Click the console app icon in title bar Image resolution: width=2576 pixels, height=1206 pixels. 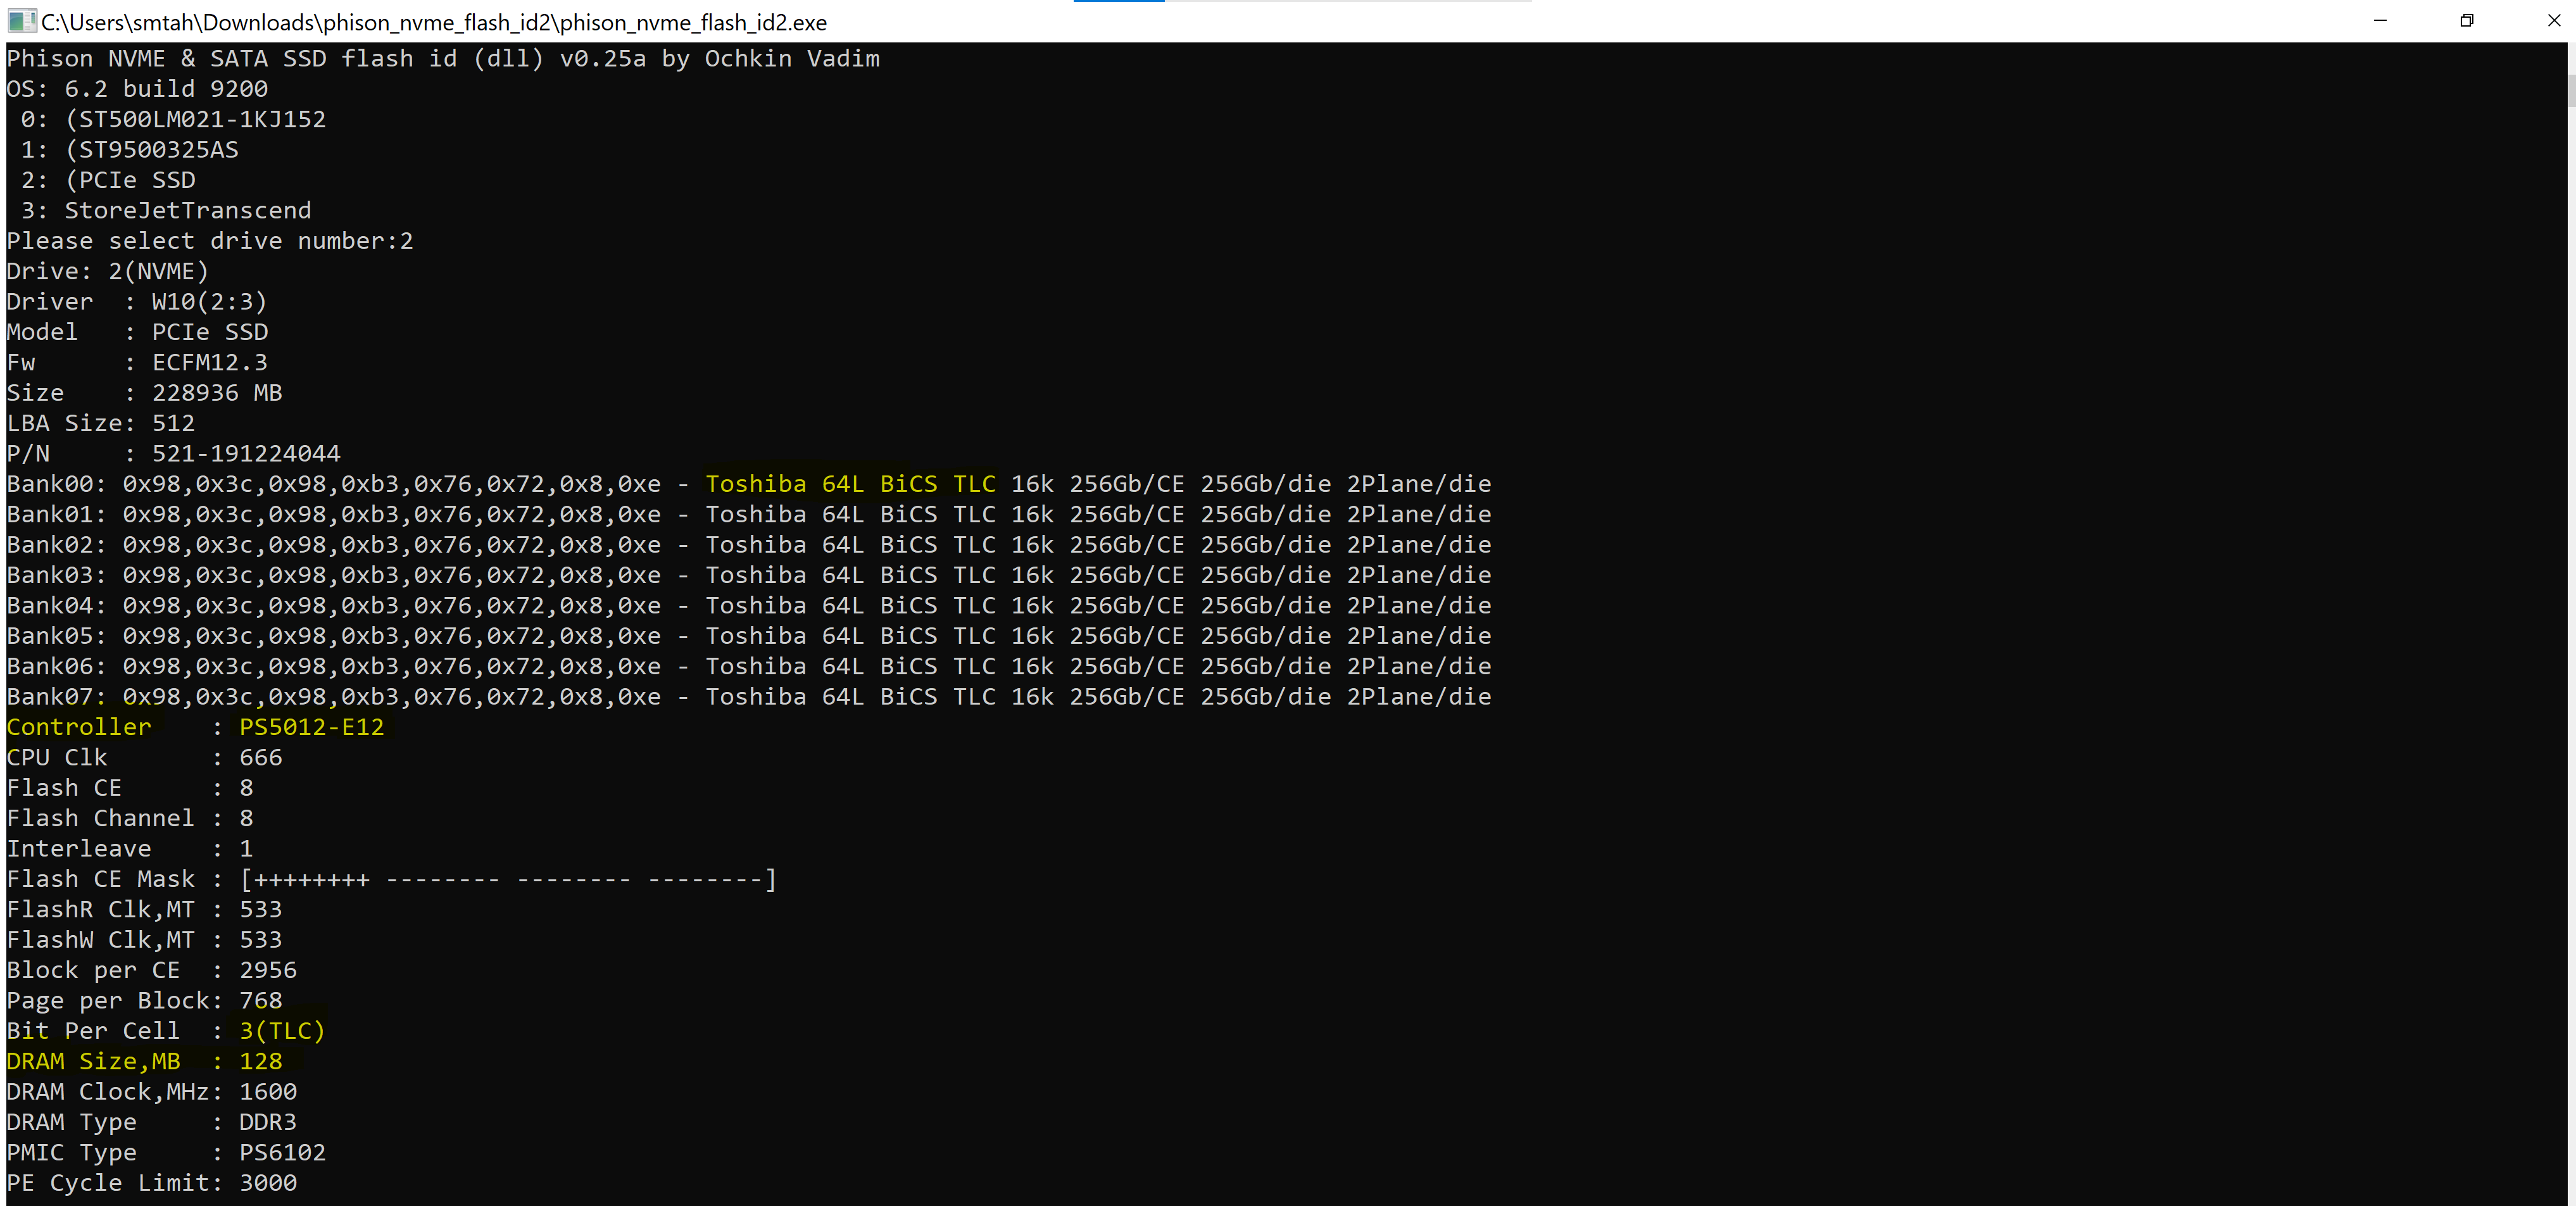(x=21, y=21)
